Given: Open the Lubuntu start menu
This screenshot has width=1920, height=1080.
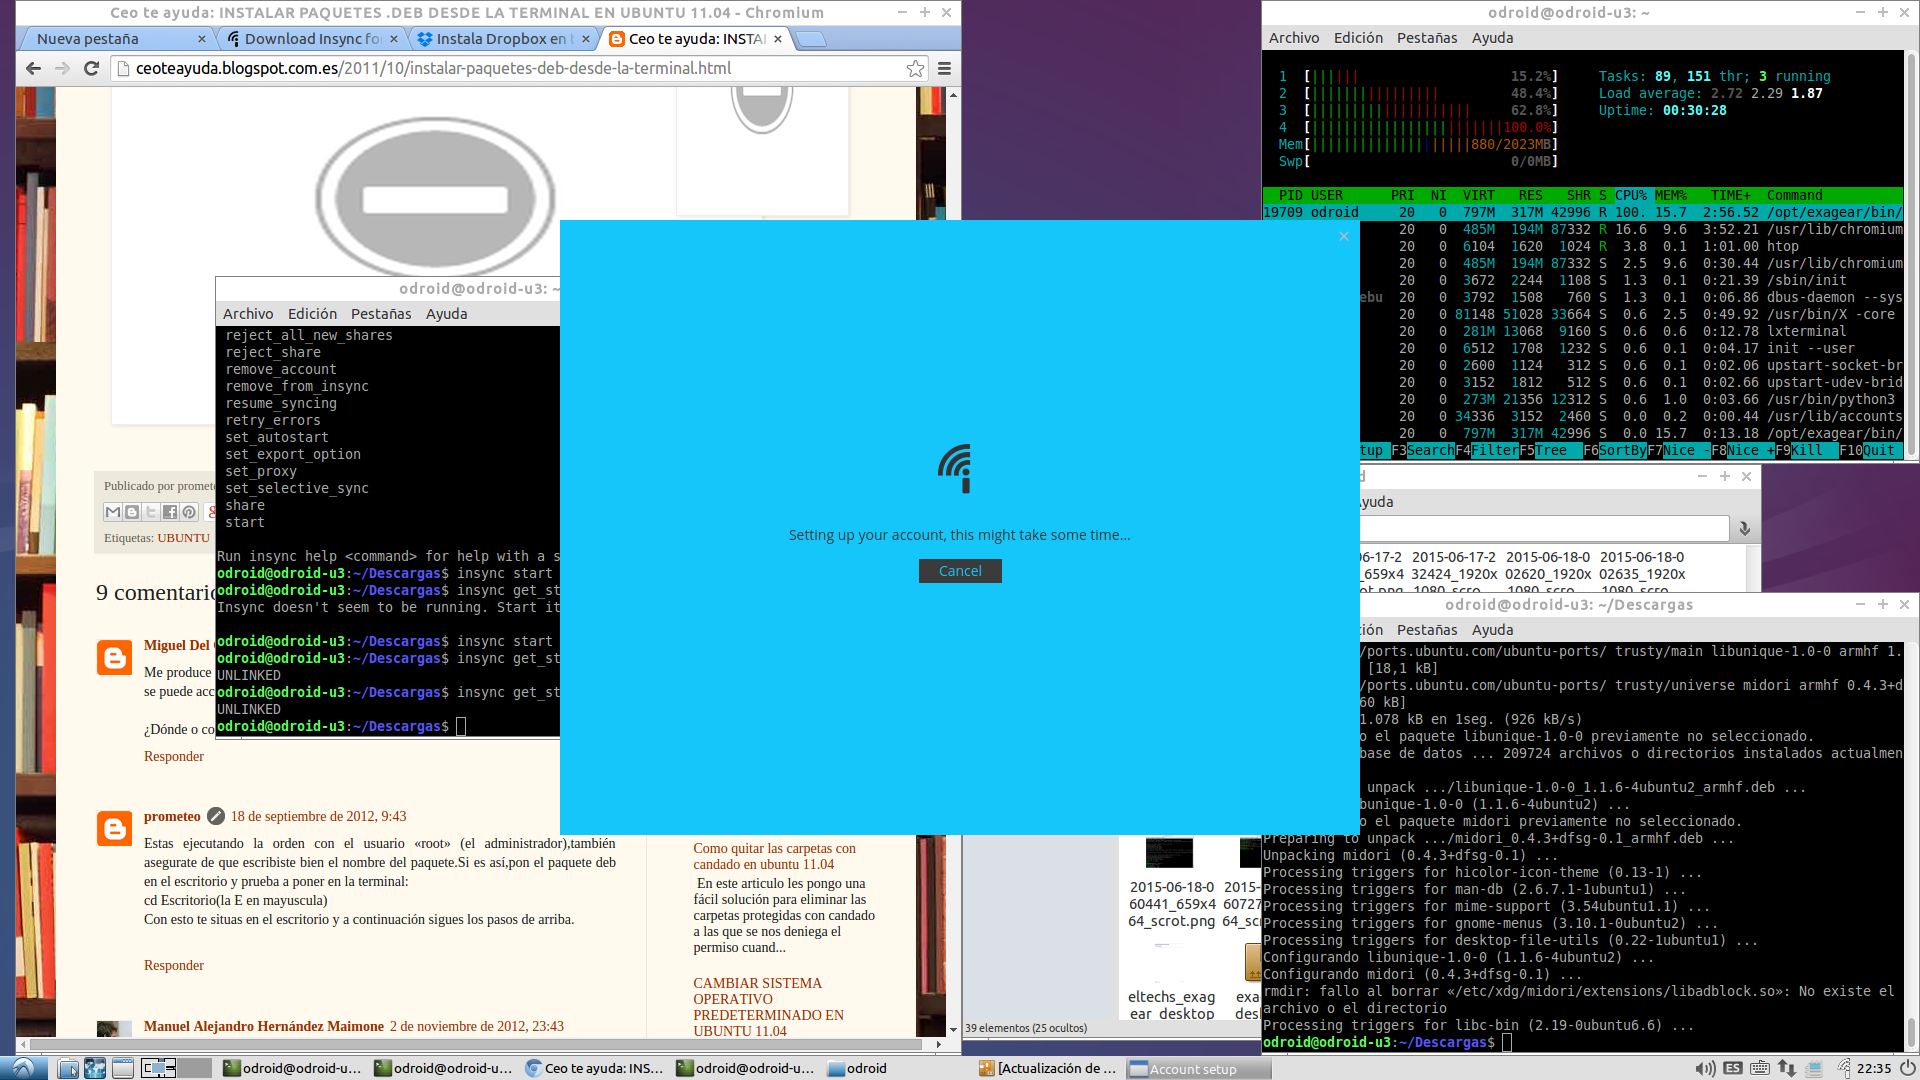Looking at the screenshot, I should [x=22, y=1068].
